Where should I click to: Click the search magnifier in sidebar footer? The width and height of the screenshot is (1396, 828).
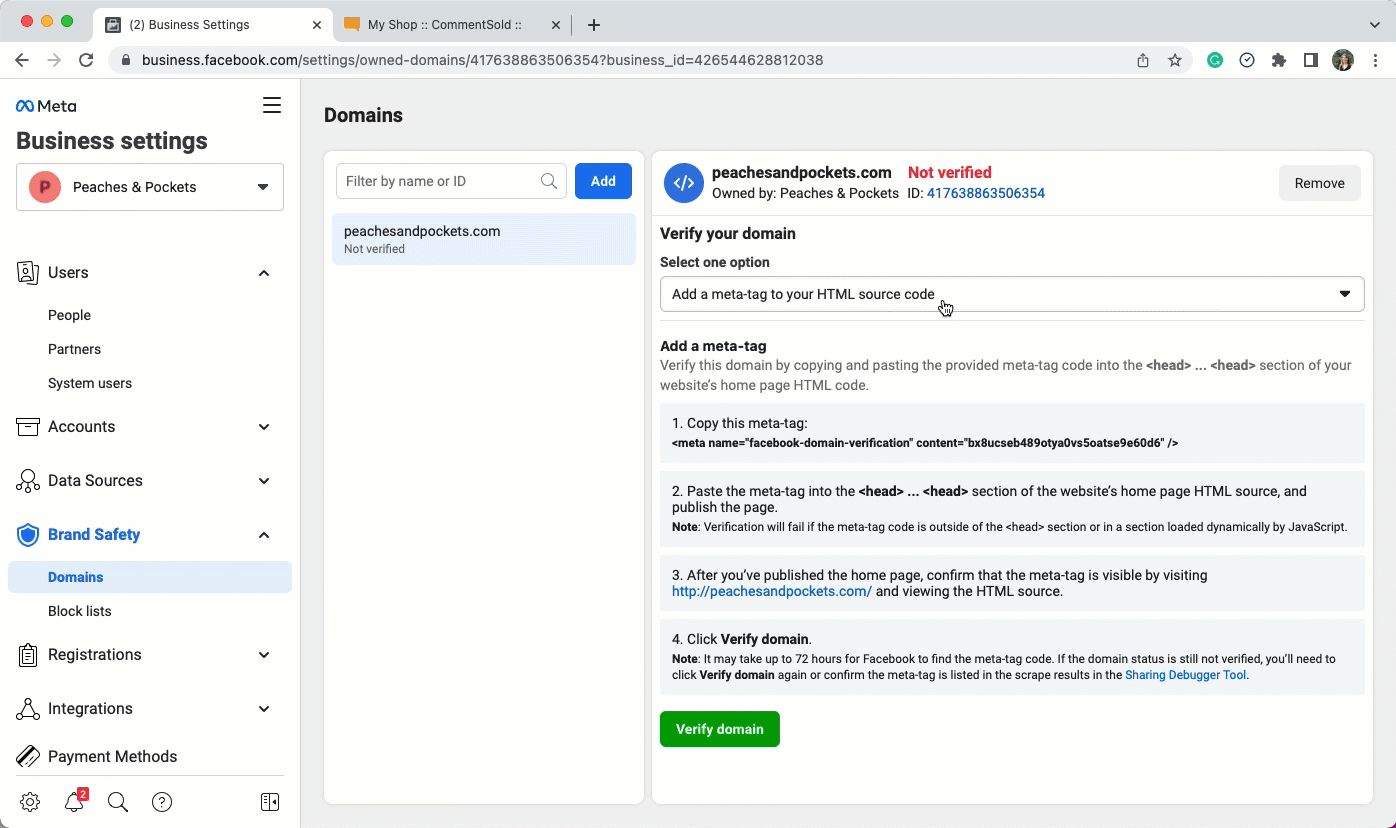click(118, 802)
